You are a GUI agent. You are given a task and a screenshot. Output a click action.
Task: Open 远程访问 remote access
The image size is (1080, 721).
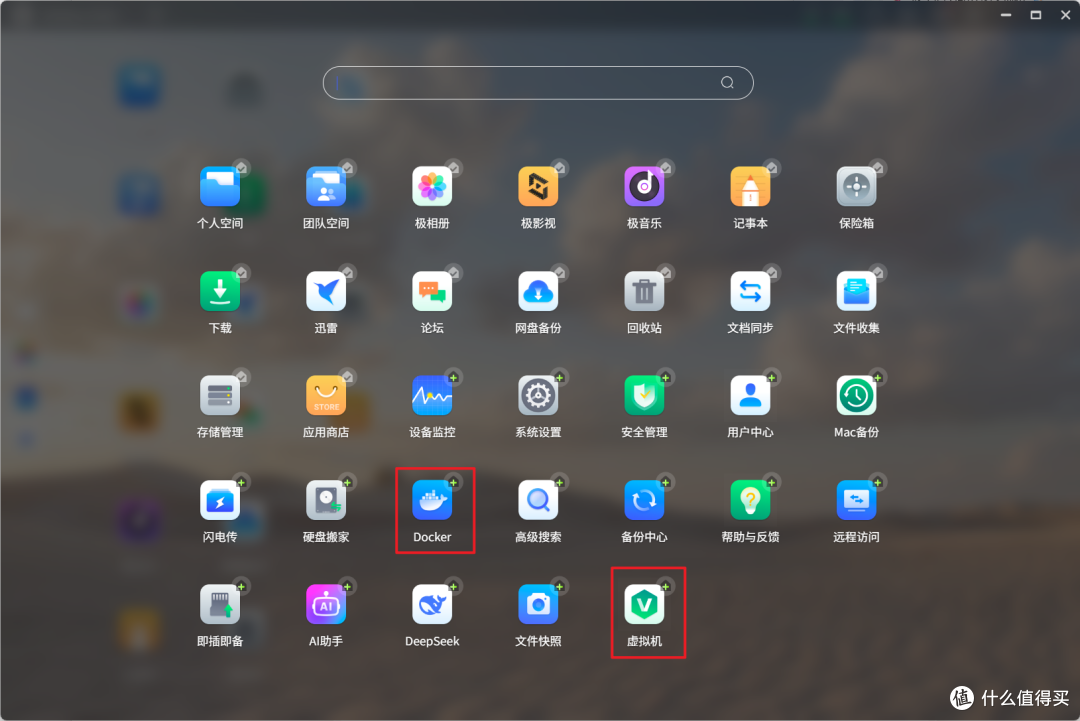click(856, 501)
